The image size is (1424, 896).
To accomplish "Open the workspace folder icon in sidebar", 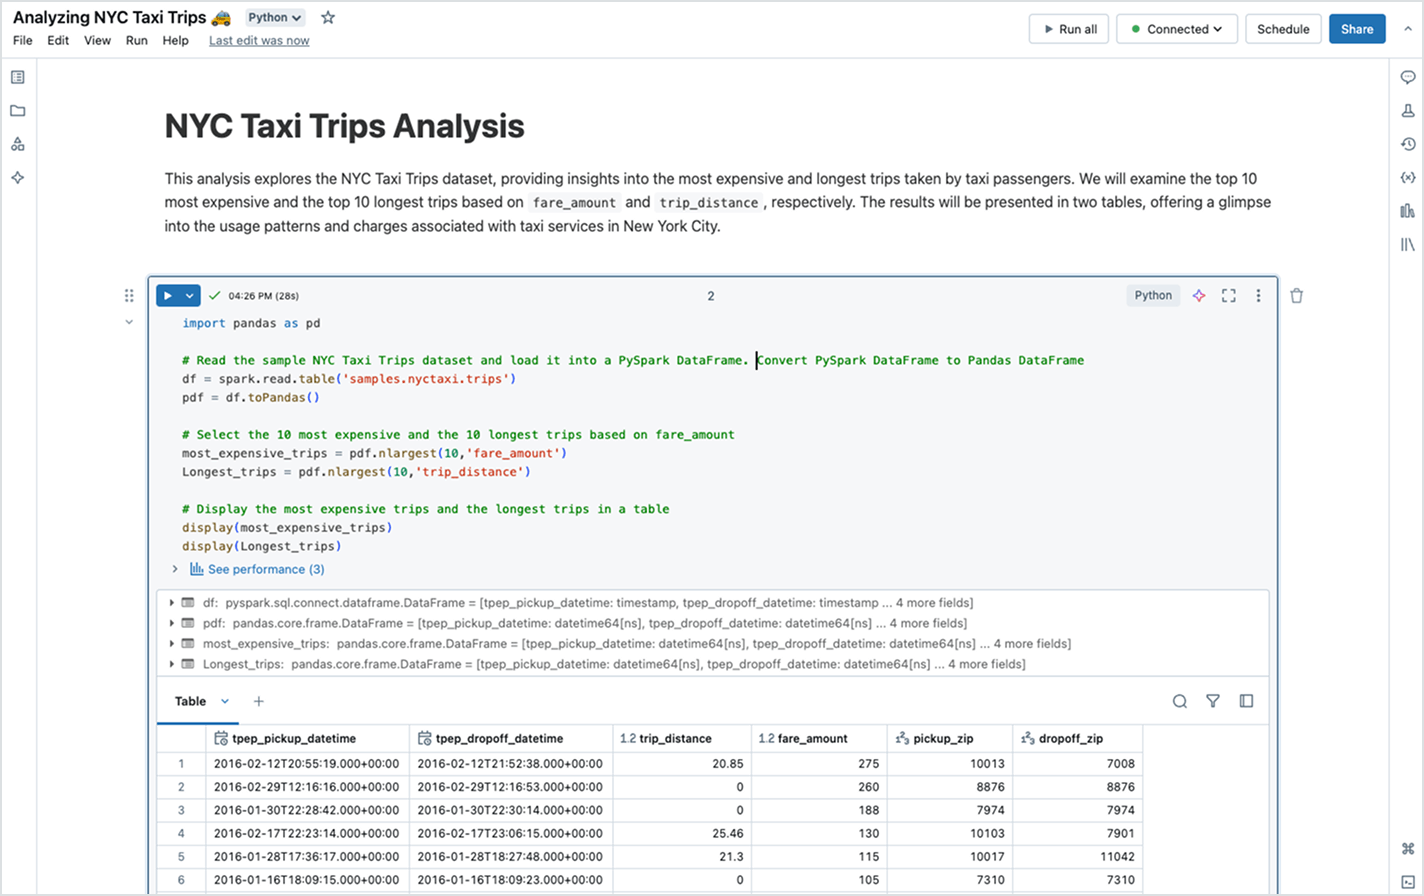I will tap(17, 111).
